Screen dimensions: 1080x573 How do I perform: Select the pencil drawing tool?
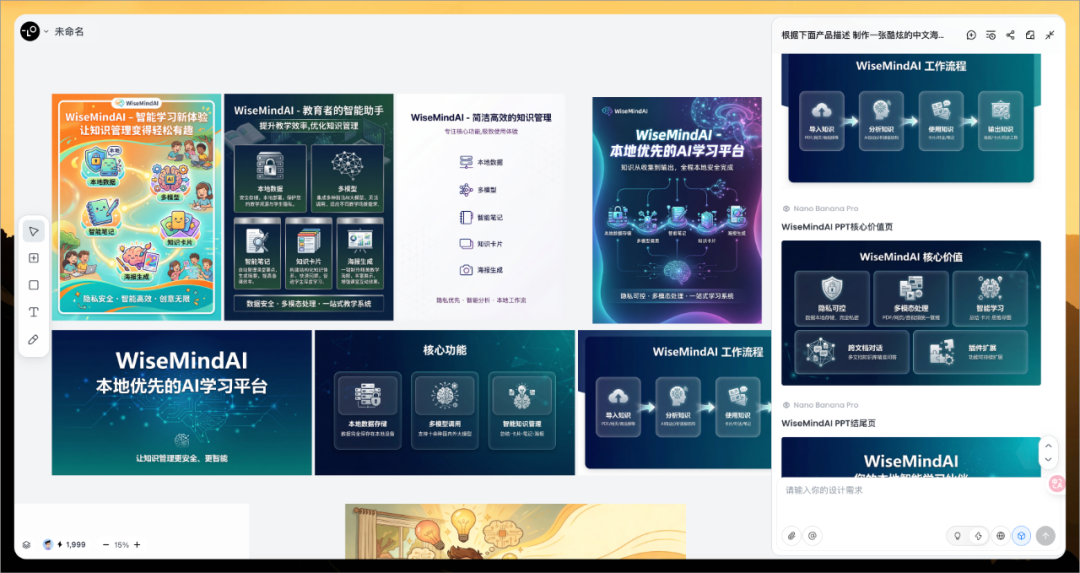click(34, 340)
